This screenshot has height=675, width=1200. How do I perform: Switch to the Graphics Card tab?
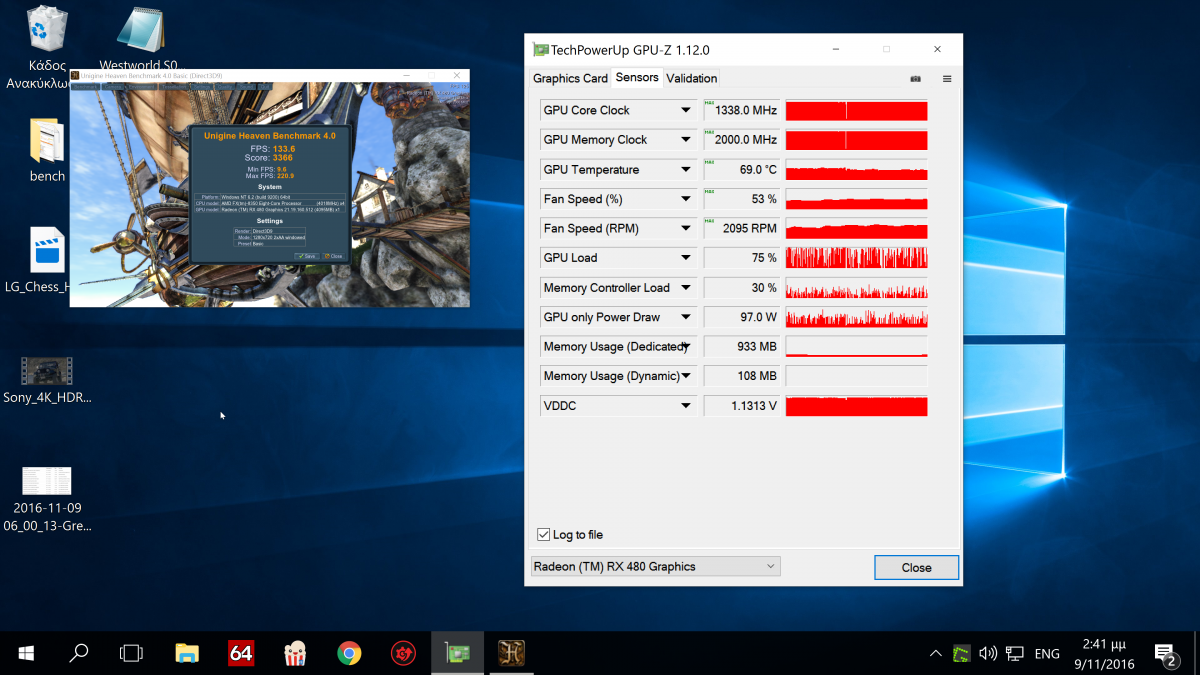pos(570,78)
